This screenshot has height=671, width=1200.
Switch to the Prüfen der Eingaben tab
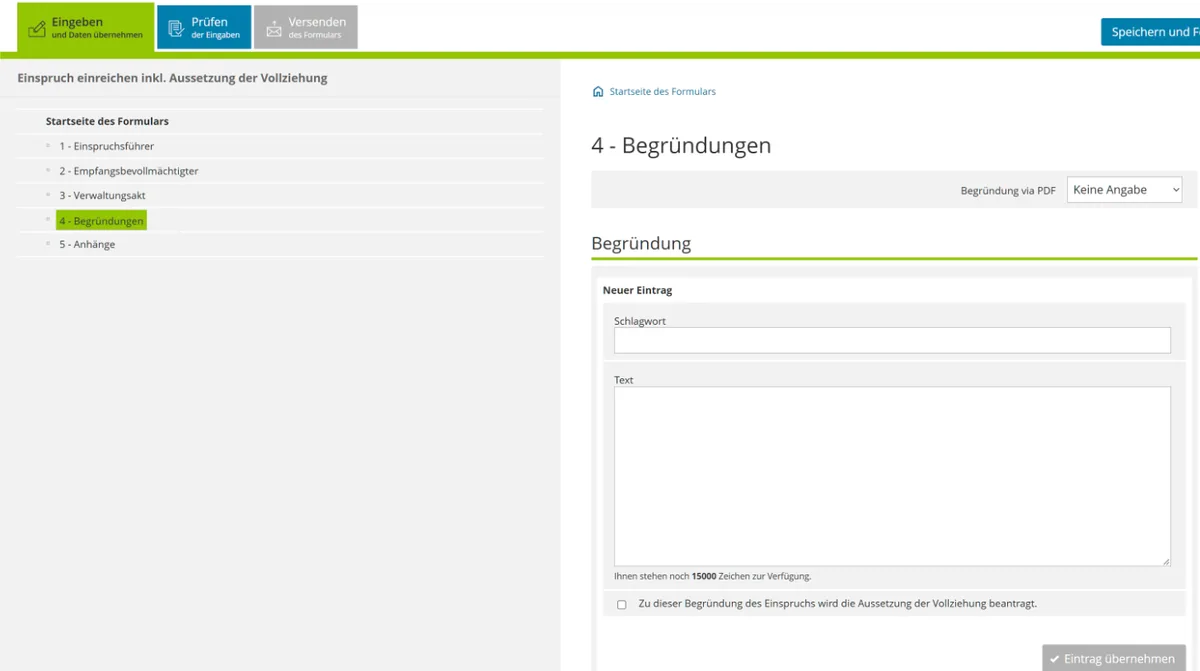pyautogui.click(x=204, y=27)
